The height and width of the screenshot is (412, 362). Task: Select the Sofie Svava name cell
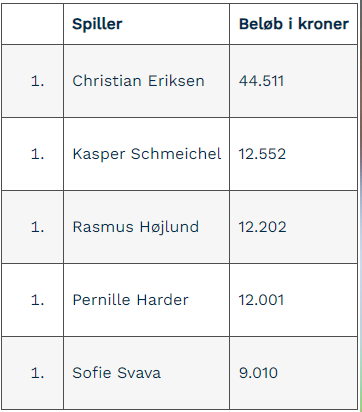[146, 373]
